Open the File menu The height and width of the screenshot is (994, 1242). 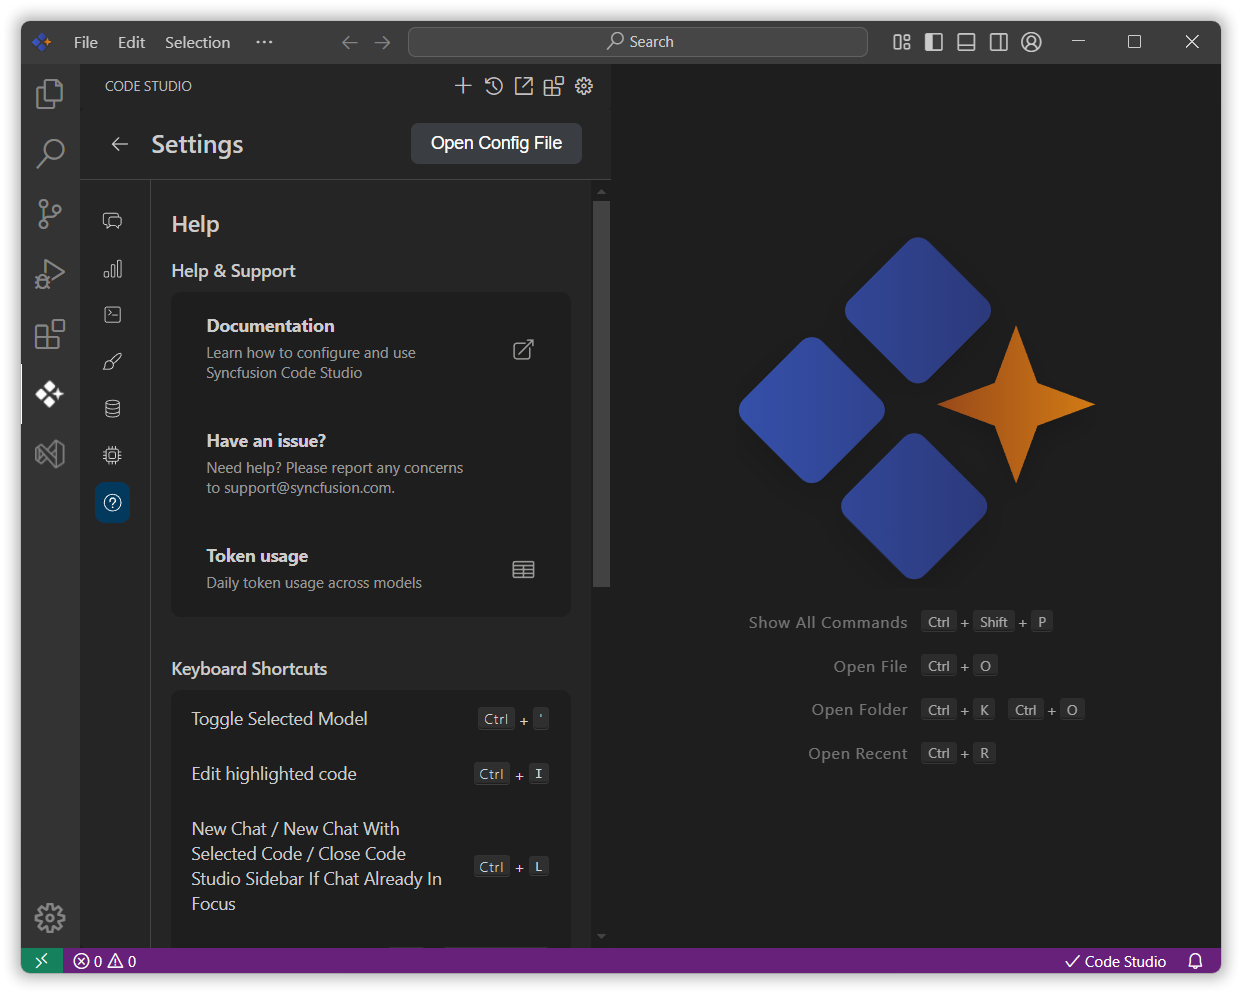click(86, 42)
